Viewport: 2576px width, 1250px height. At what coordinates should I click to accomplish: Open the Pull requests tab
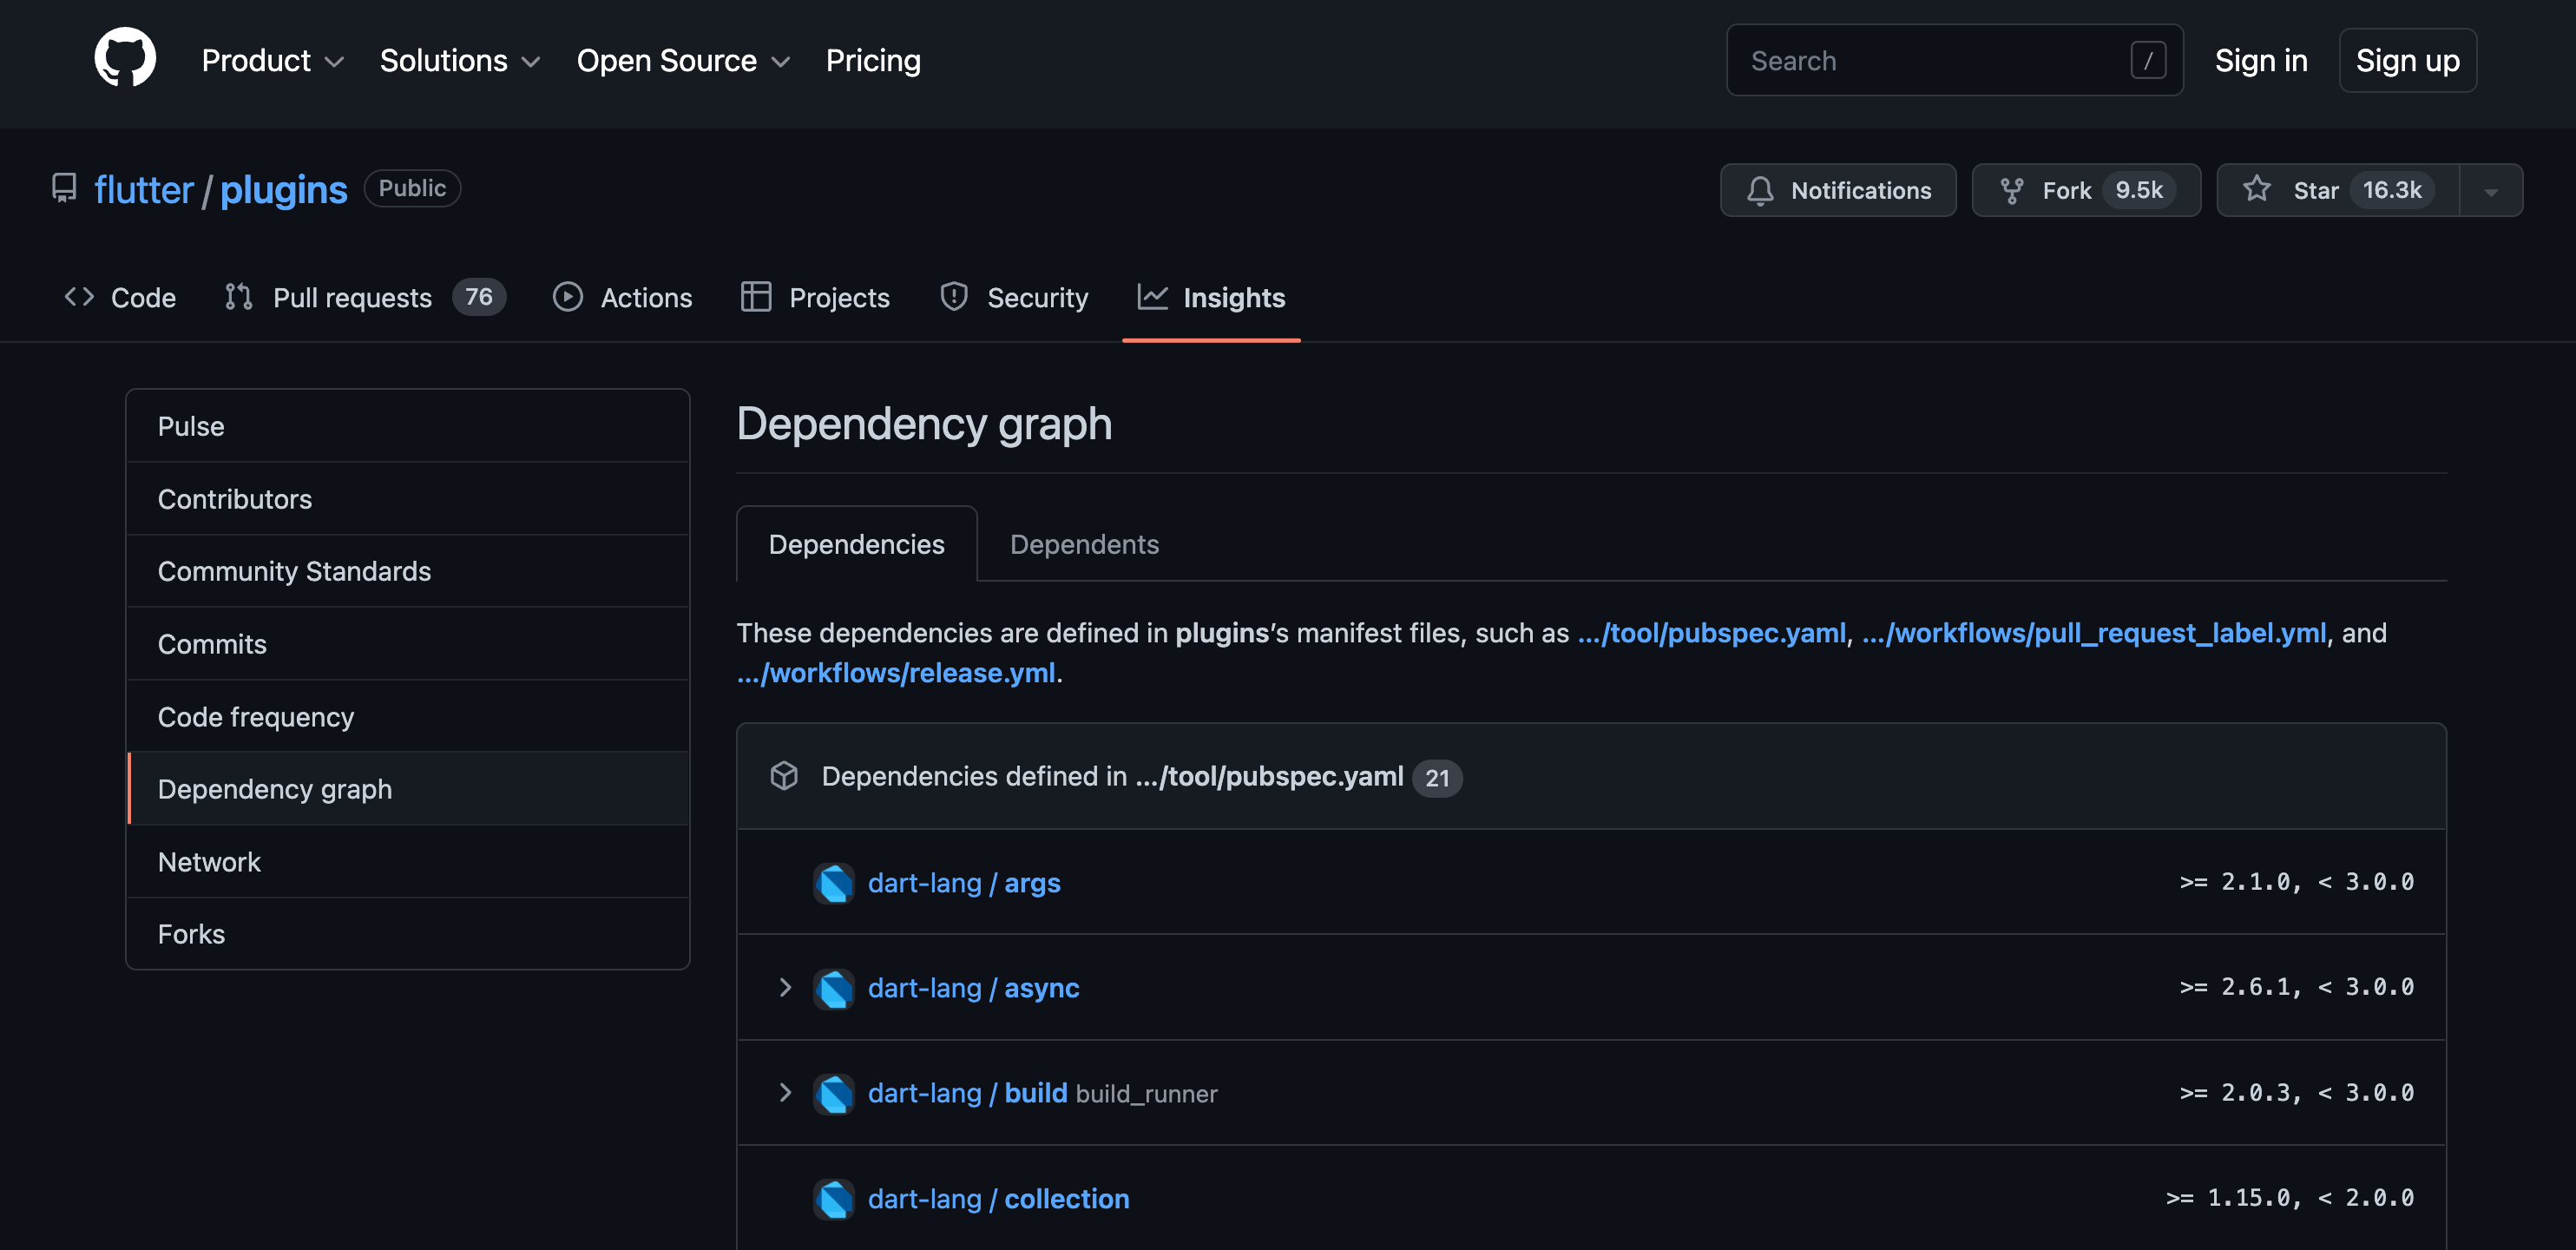pos(352,297)
